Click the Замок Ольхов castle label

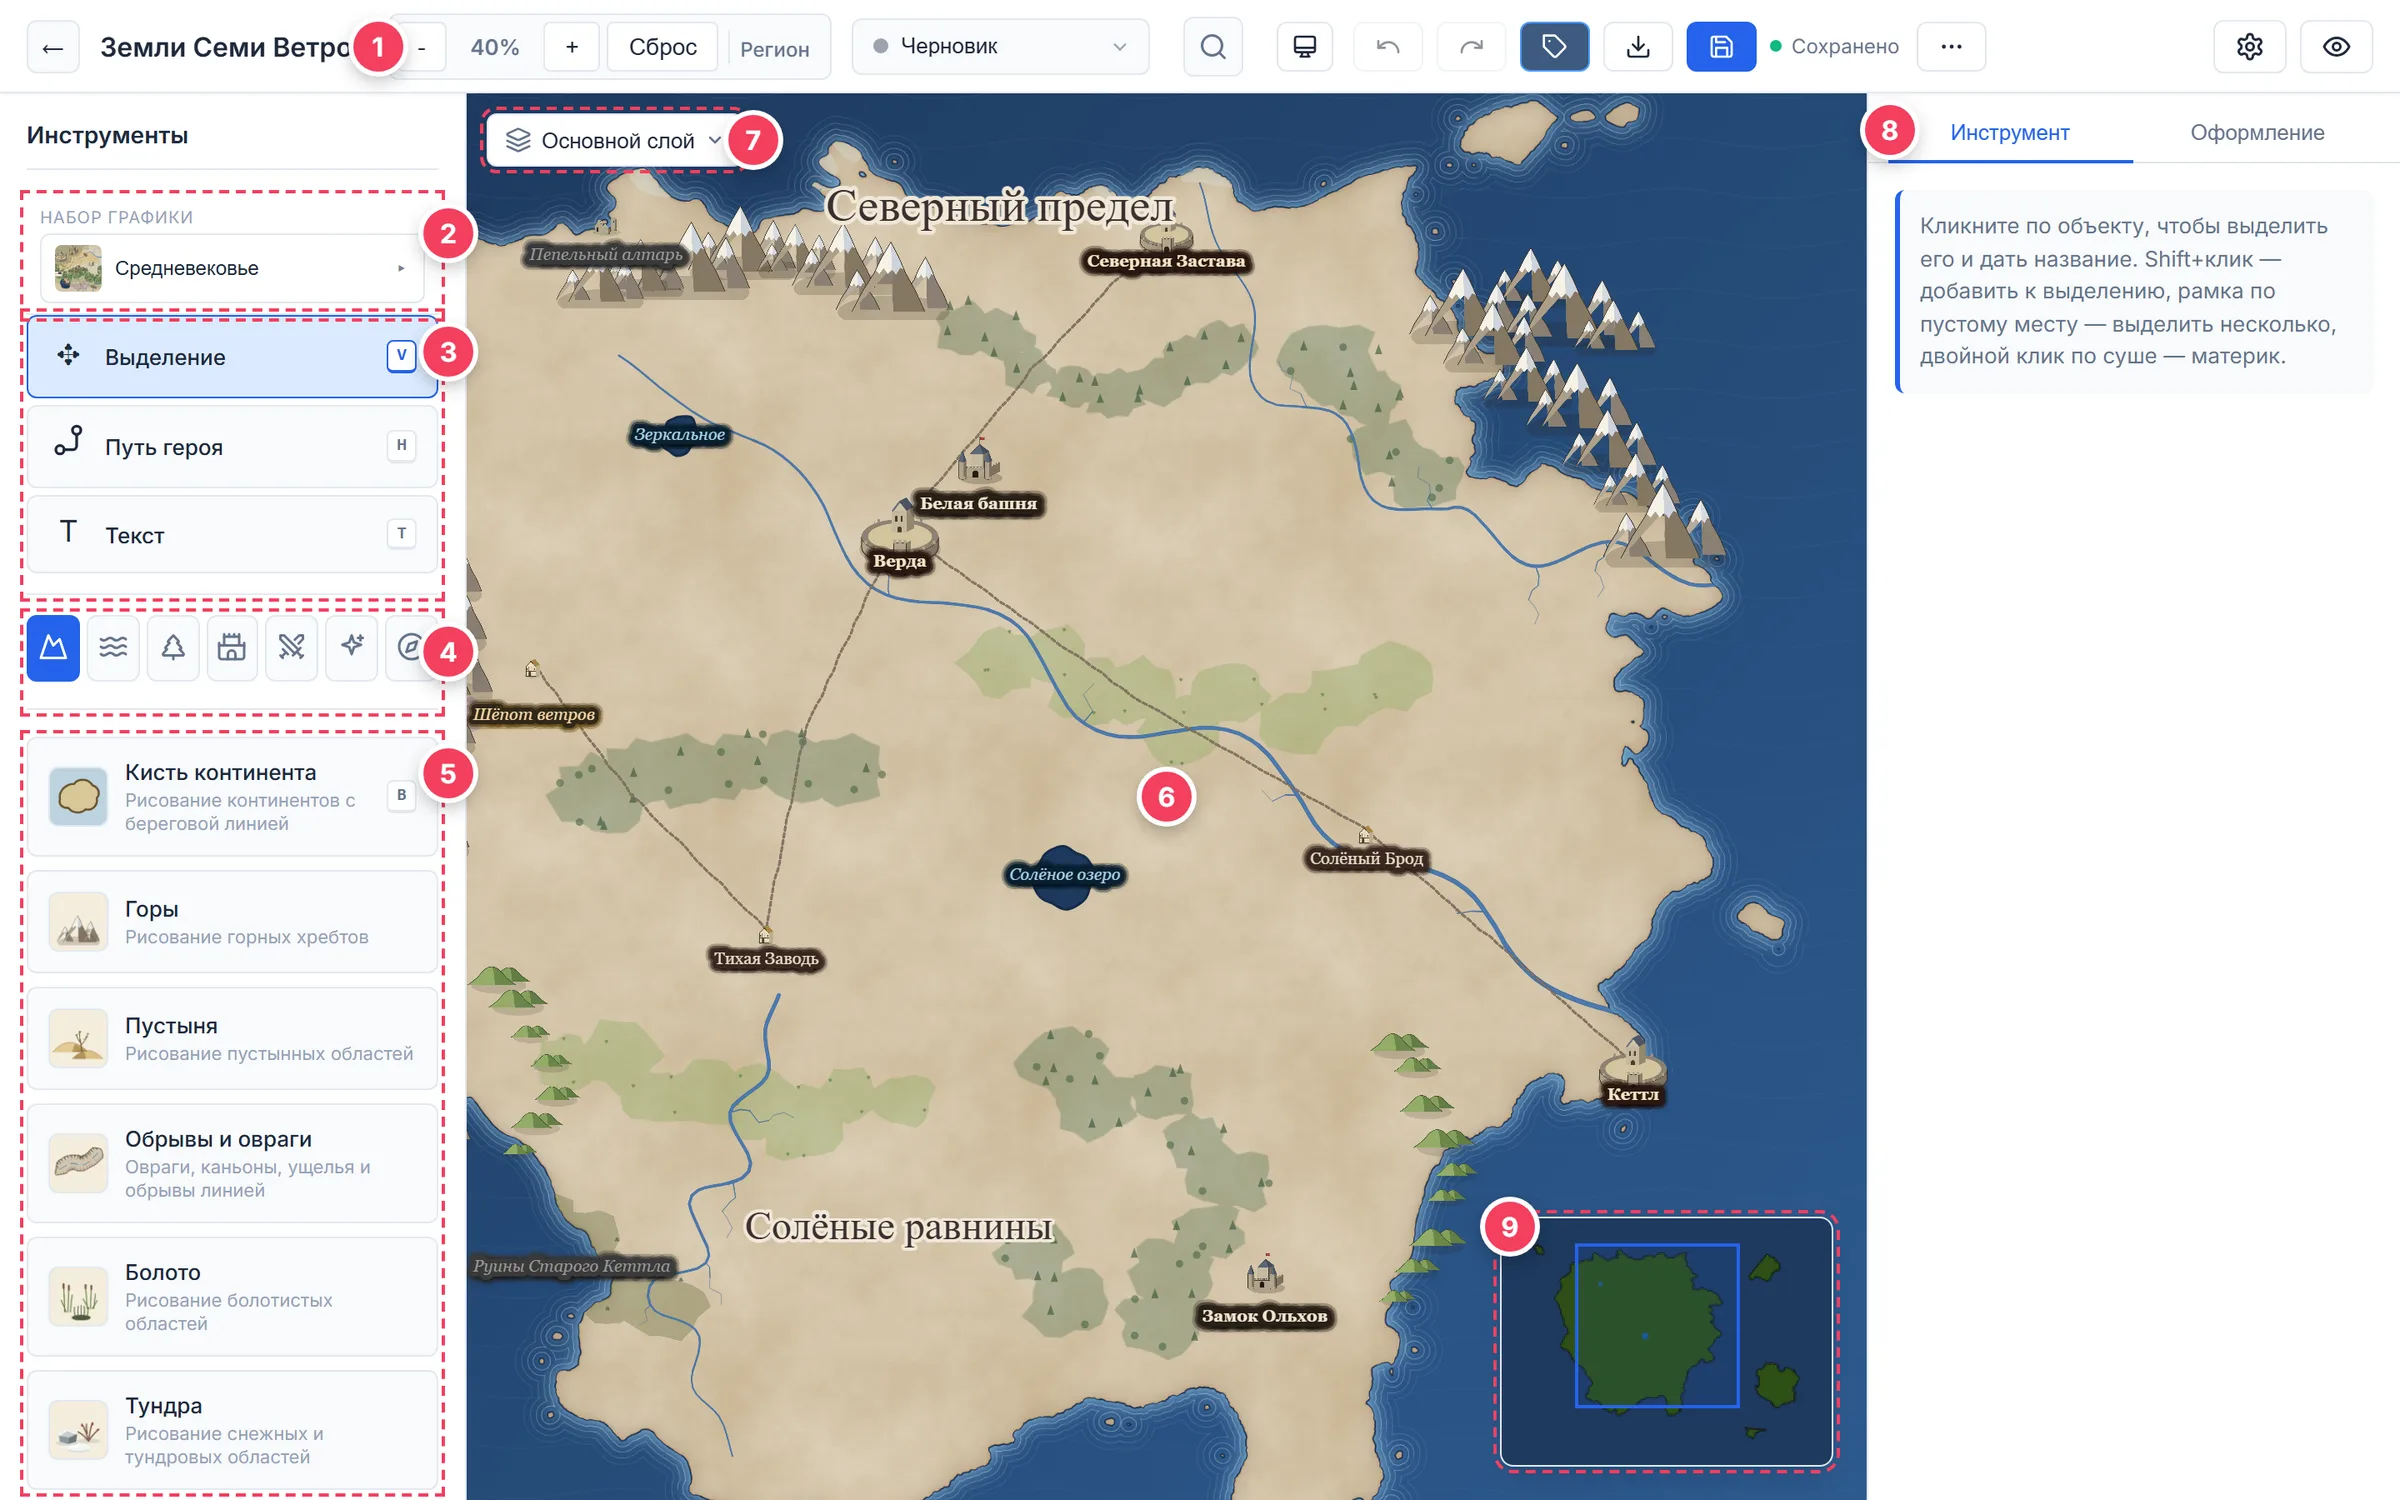pyautogui.click(x=1264, y=1316)
